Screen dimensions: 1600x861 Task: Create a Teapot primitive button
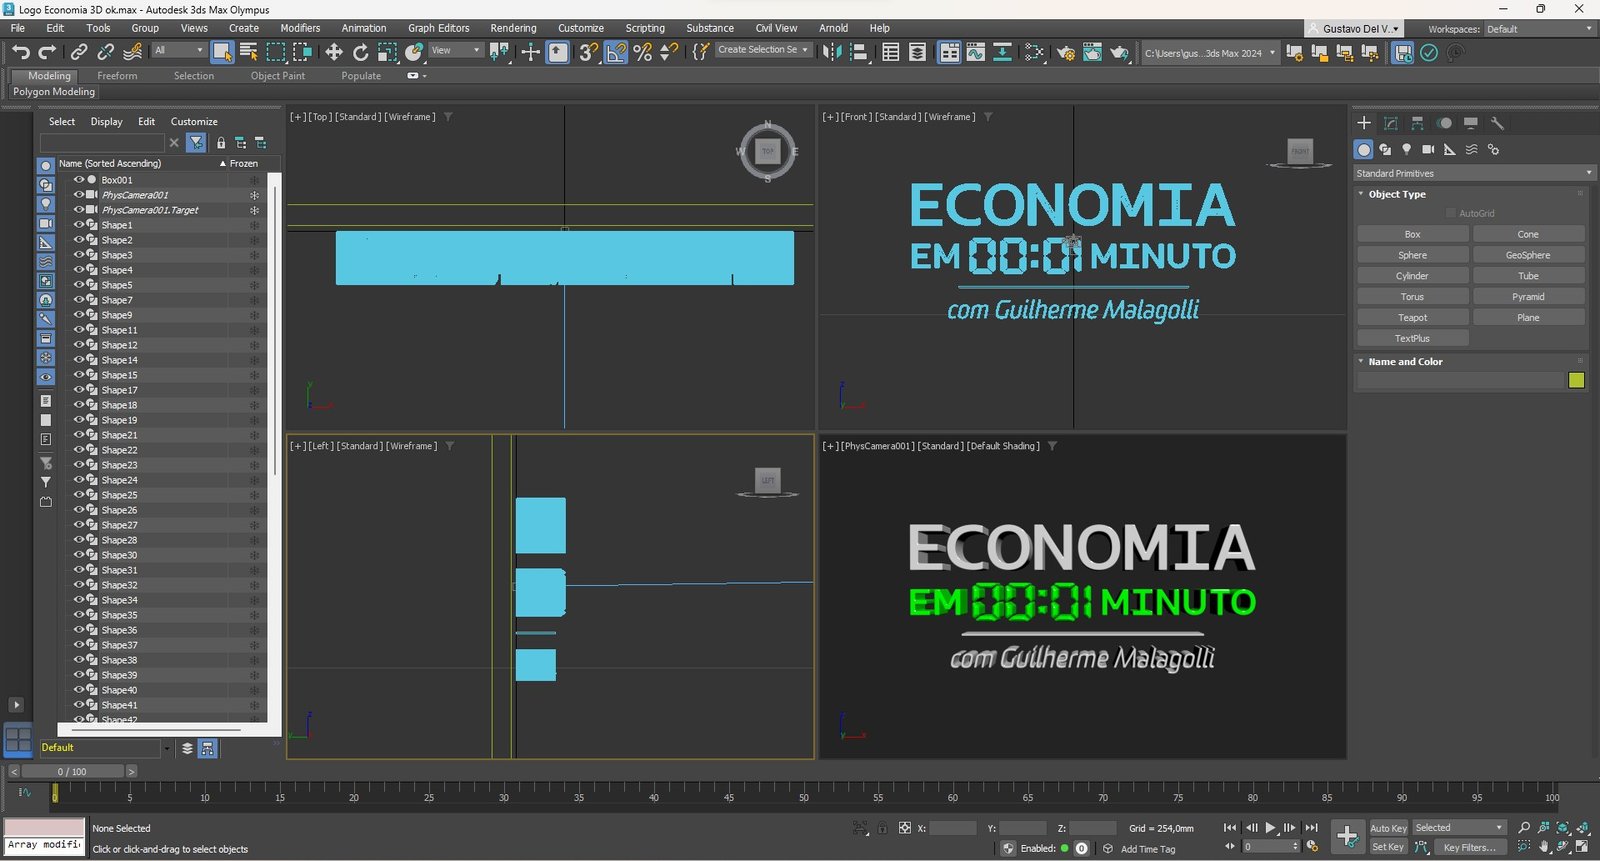pyautogui.click(x=1412, y=318)
